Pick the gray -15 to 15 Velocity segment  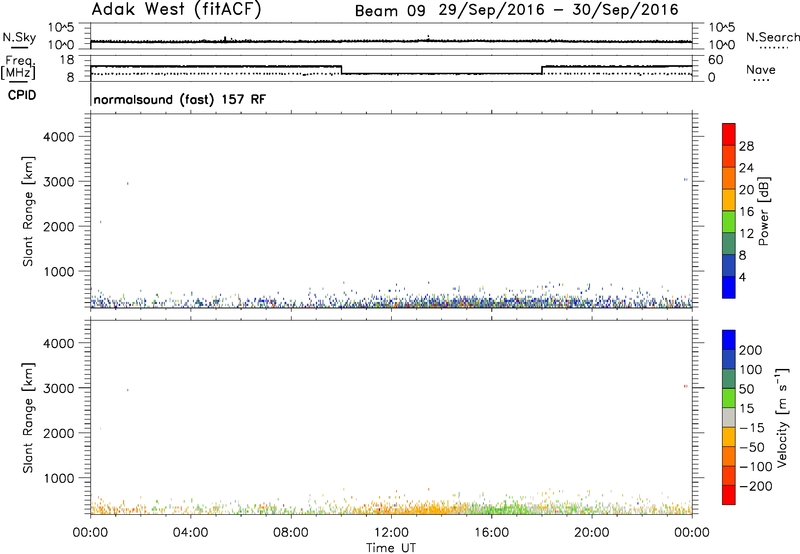click(x=729, y=417)
